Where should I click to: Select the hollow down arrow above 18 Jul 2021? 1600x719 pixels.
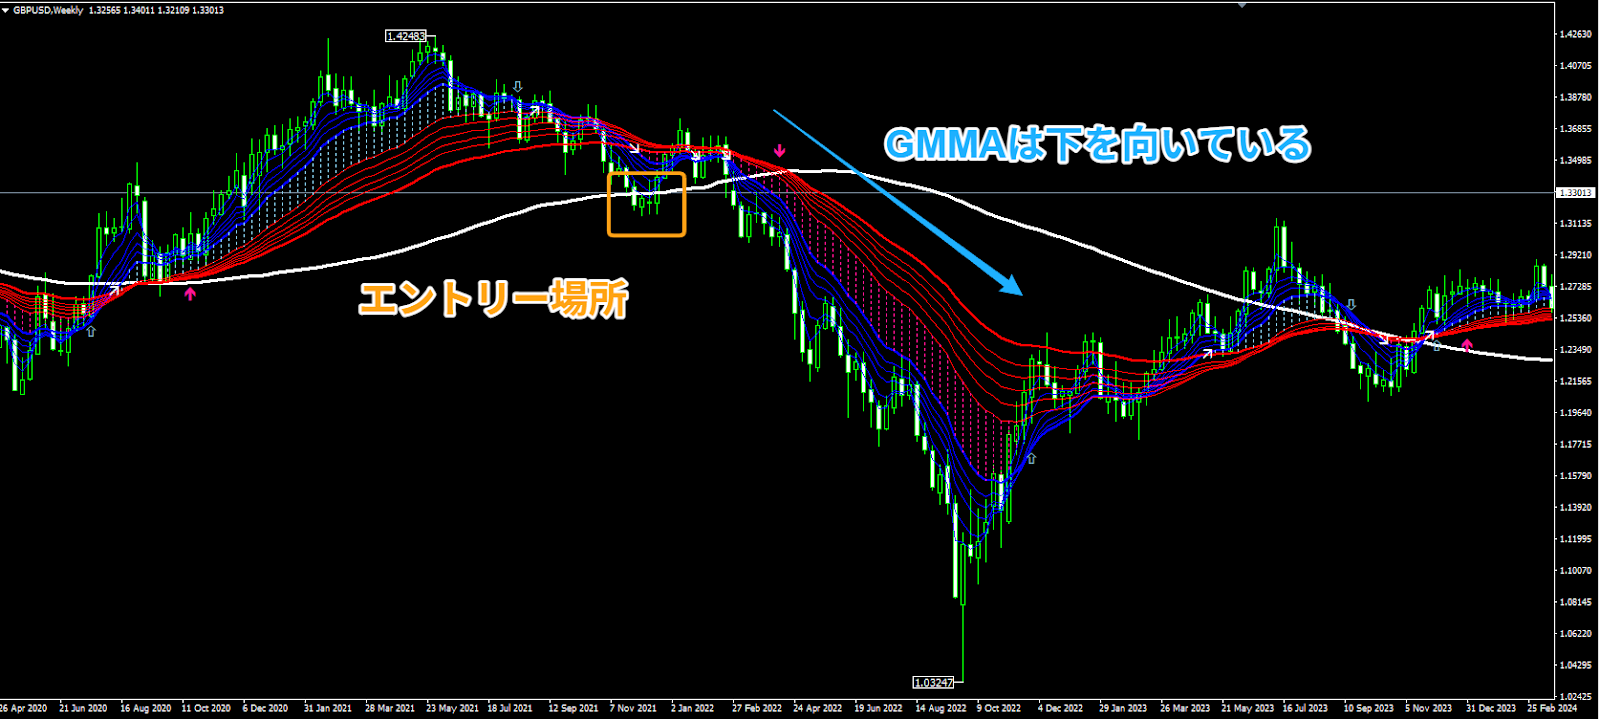coord(518,88)
